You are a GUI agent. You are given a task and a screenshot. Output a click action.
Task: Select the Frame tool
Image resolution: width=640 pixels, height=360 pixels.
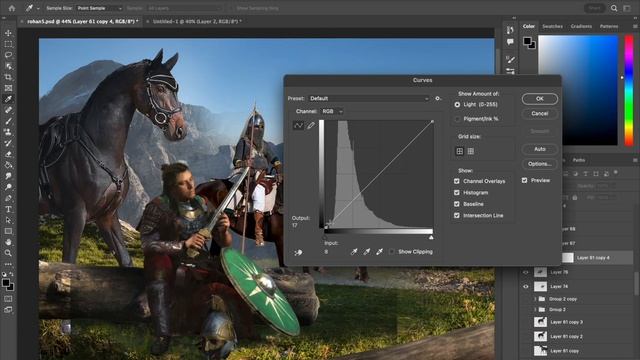(8, 88)
